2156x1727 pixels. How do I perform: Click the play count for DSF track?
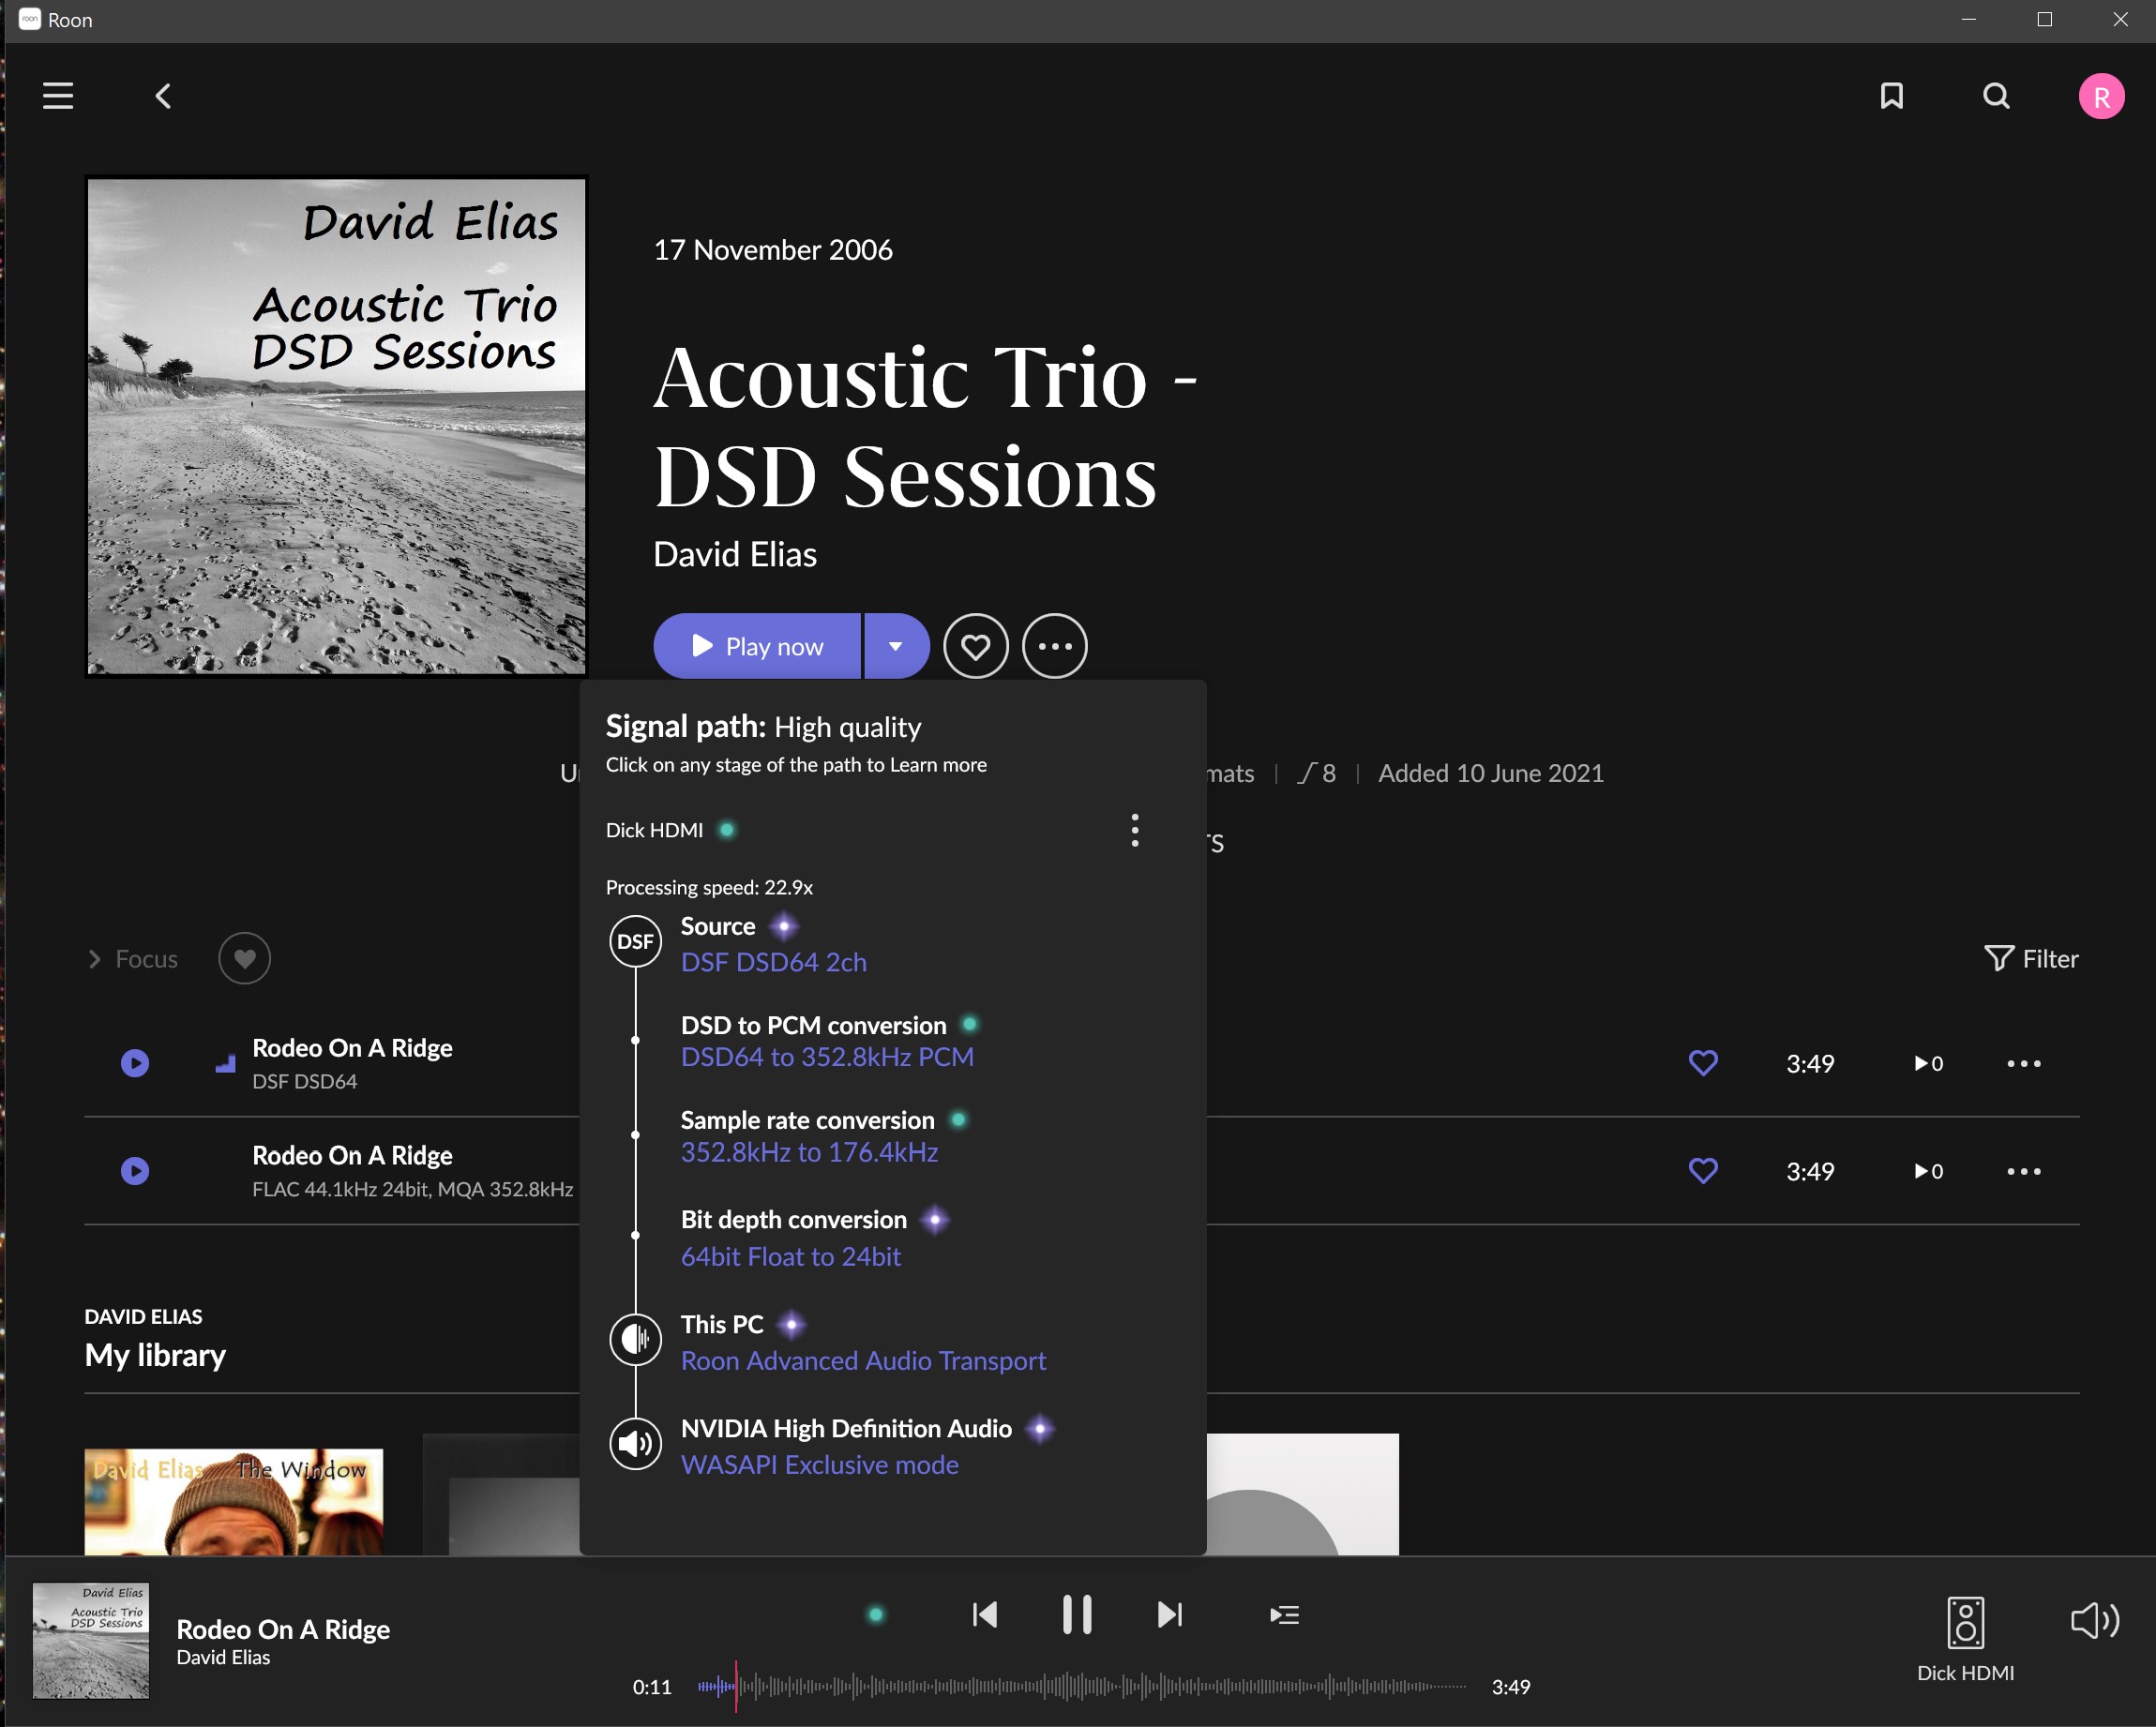click(x=1928, y=1063)
